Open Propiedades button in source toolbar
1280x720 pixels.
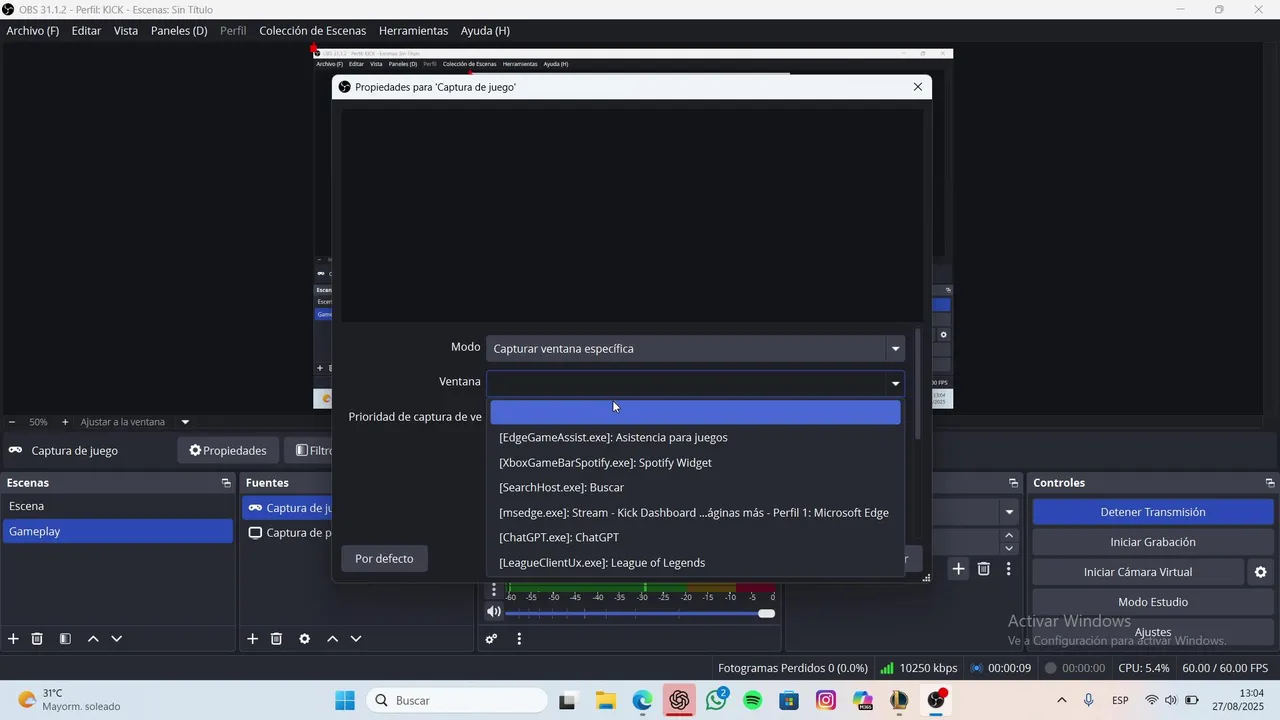228,451
